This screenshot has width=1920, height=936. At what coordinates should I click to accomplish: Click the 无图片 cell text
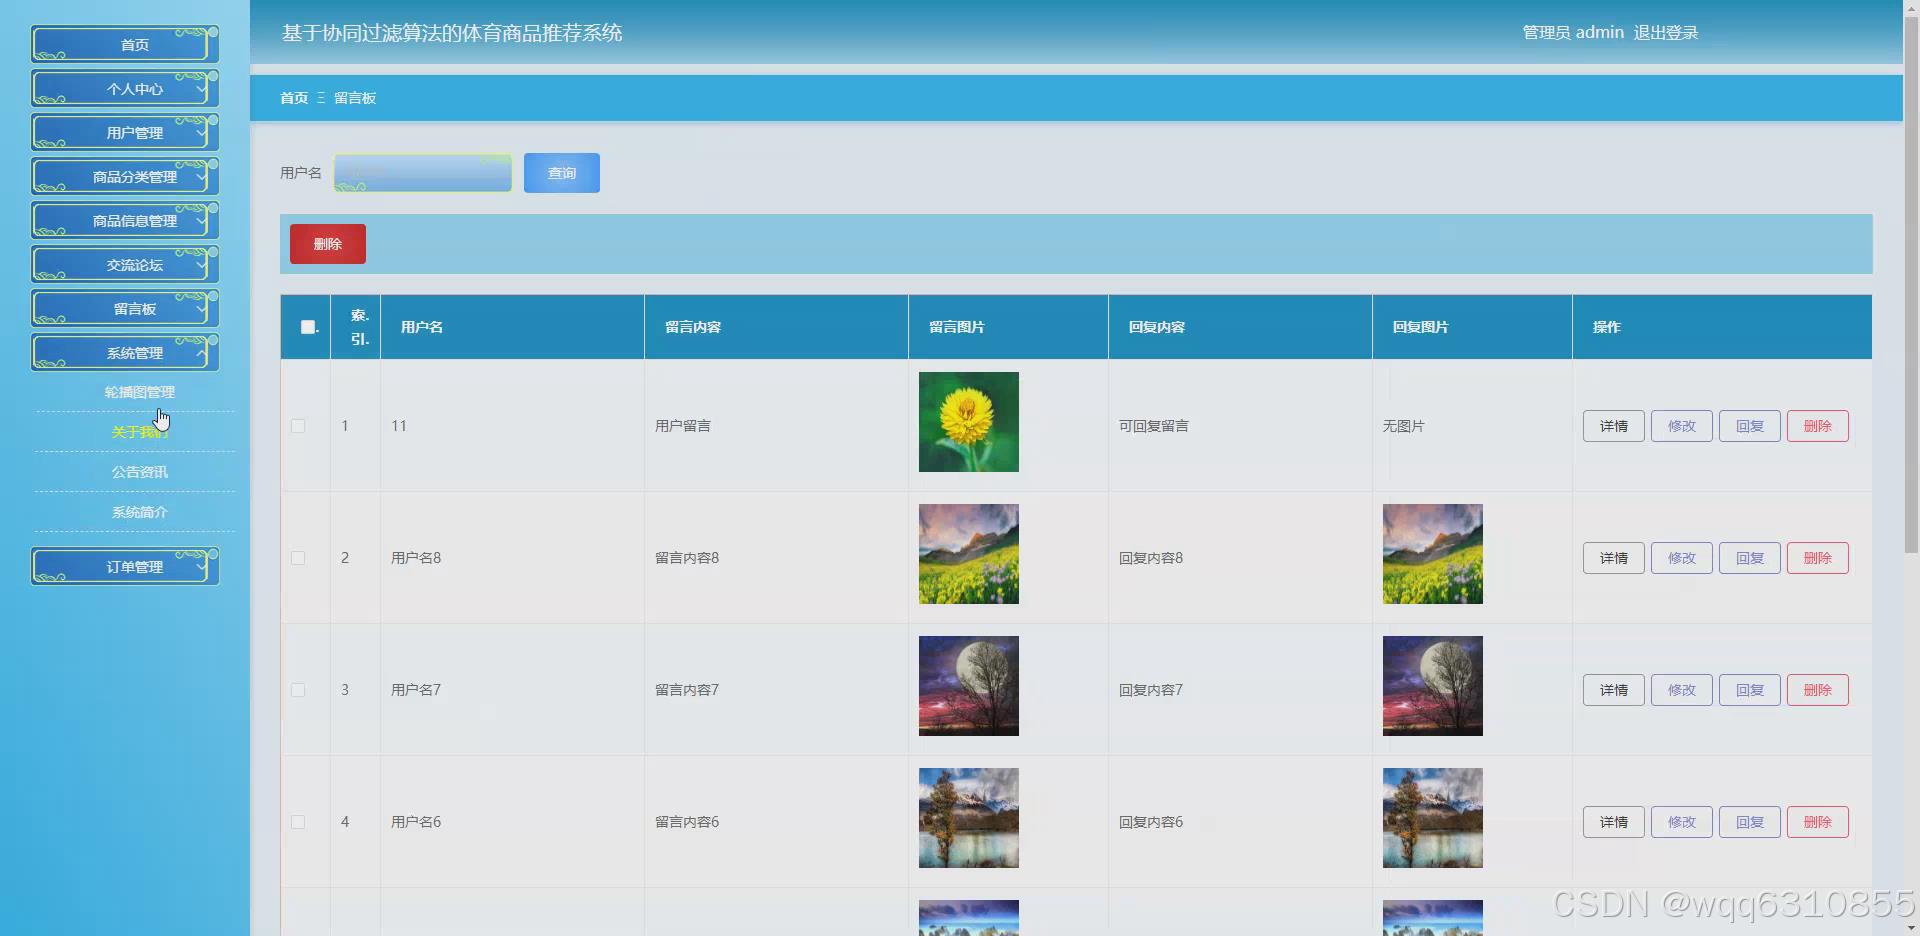click(1404, 426)
